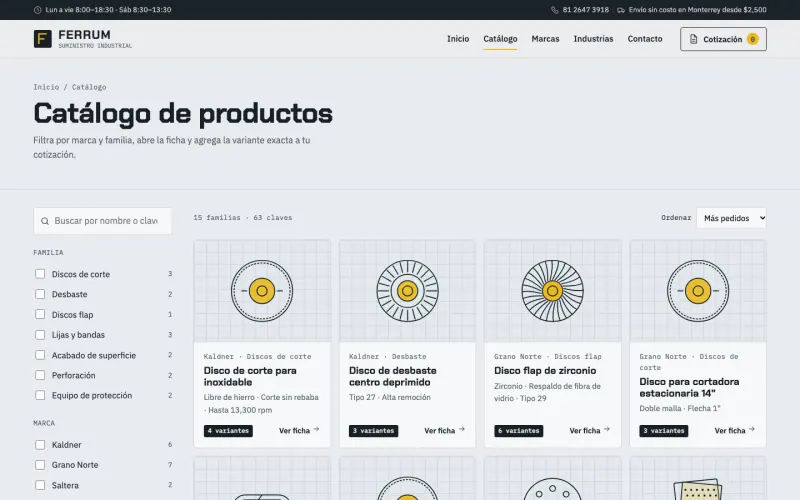Click the yellow quote counter badge
800x500 pixels.
tap(753, 39)
